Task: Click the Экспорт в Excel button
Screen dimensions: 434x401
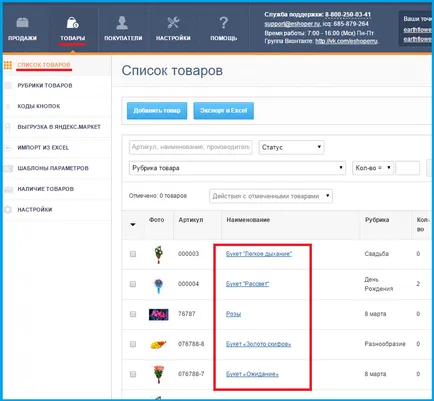Action: click(x=224, y=111)
